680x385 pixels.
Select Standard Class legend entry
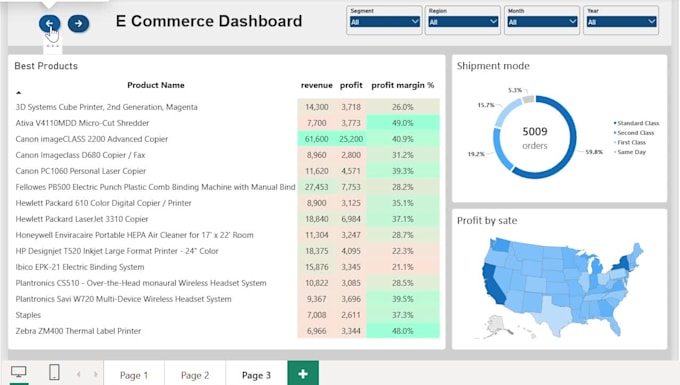[636, 123]
